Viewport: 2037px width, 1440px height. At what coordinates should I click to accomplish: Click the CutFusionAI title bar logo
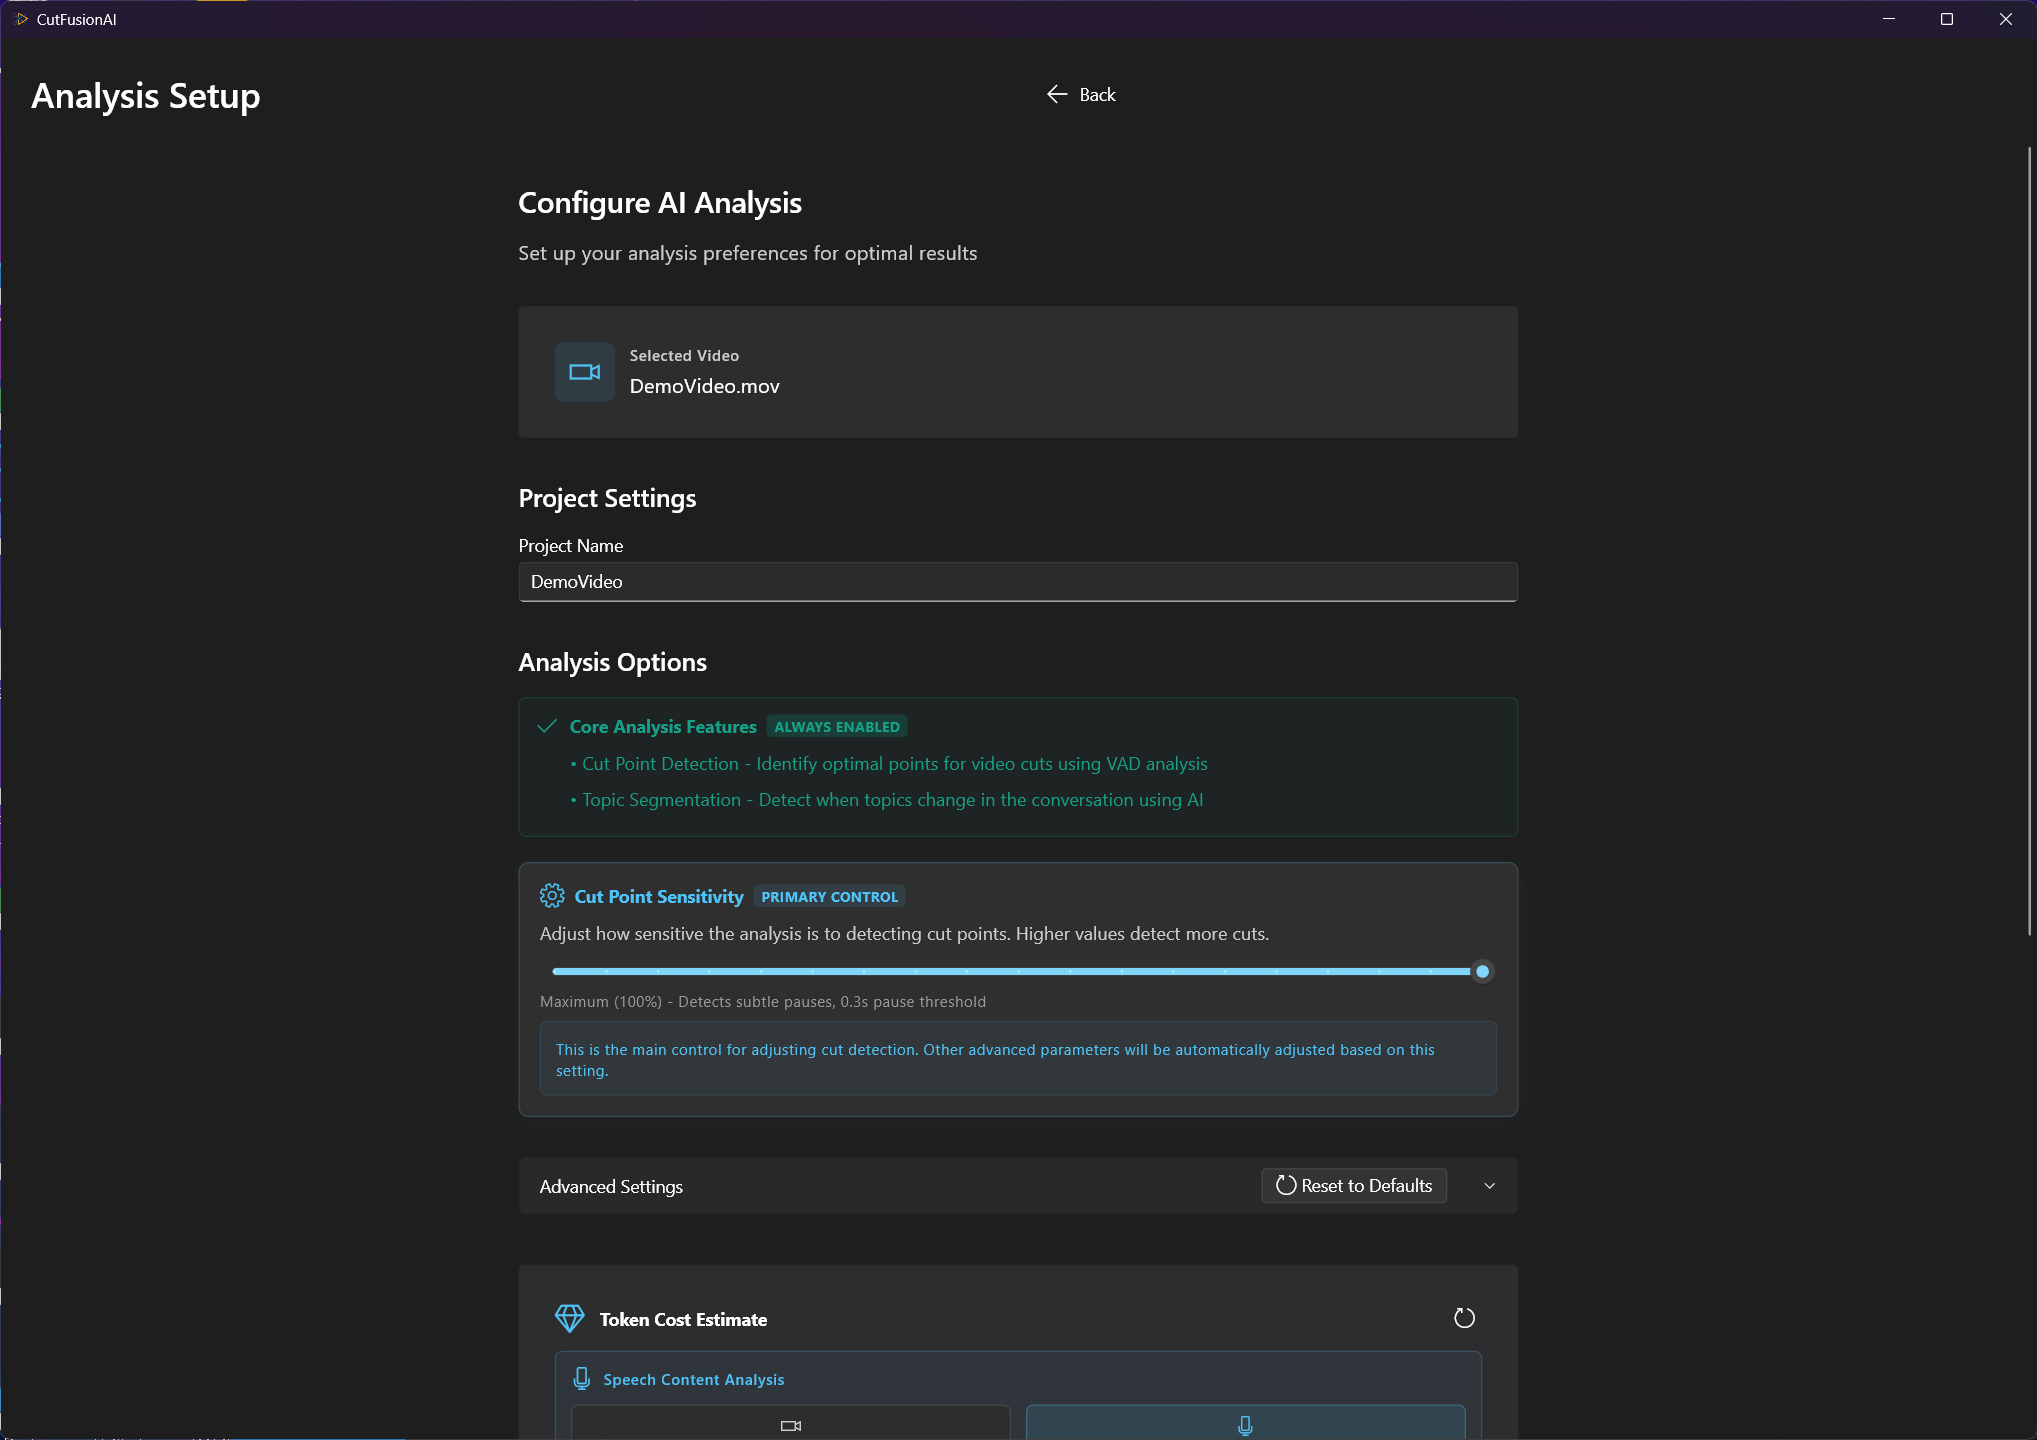22,19
